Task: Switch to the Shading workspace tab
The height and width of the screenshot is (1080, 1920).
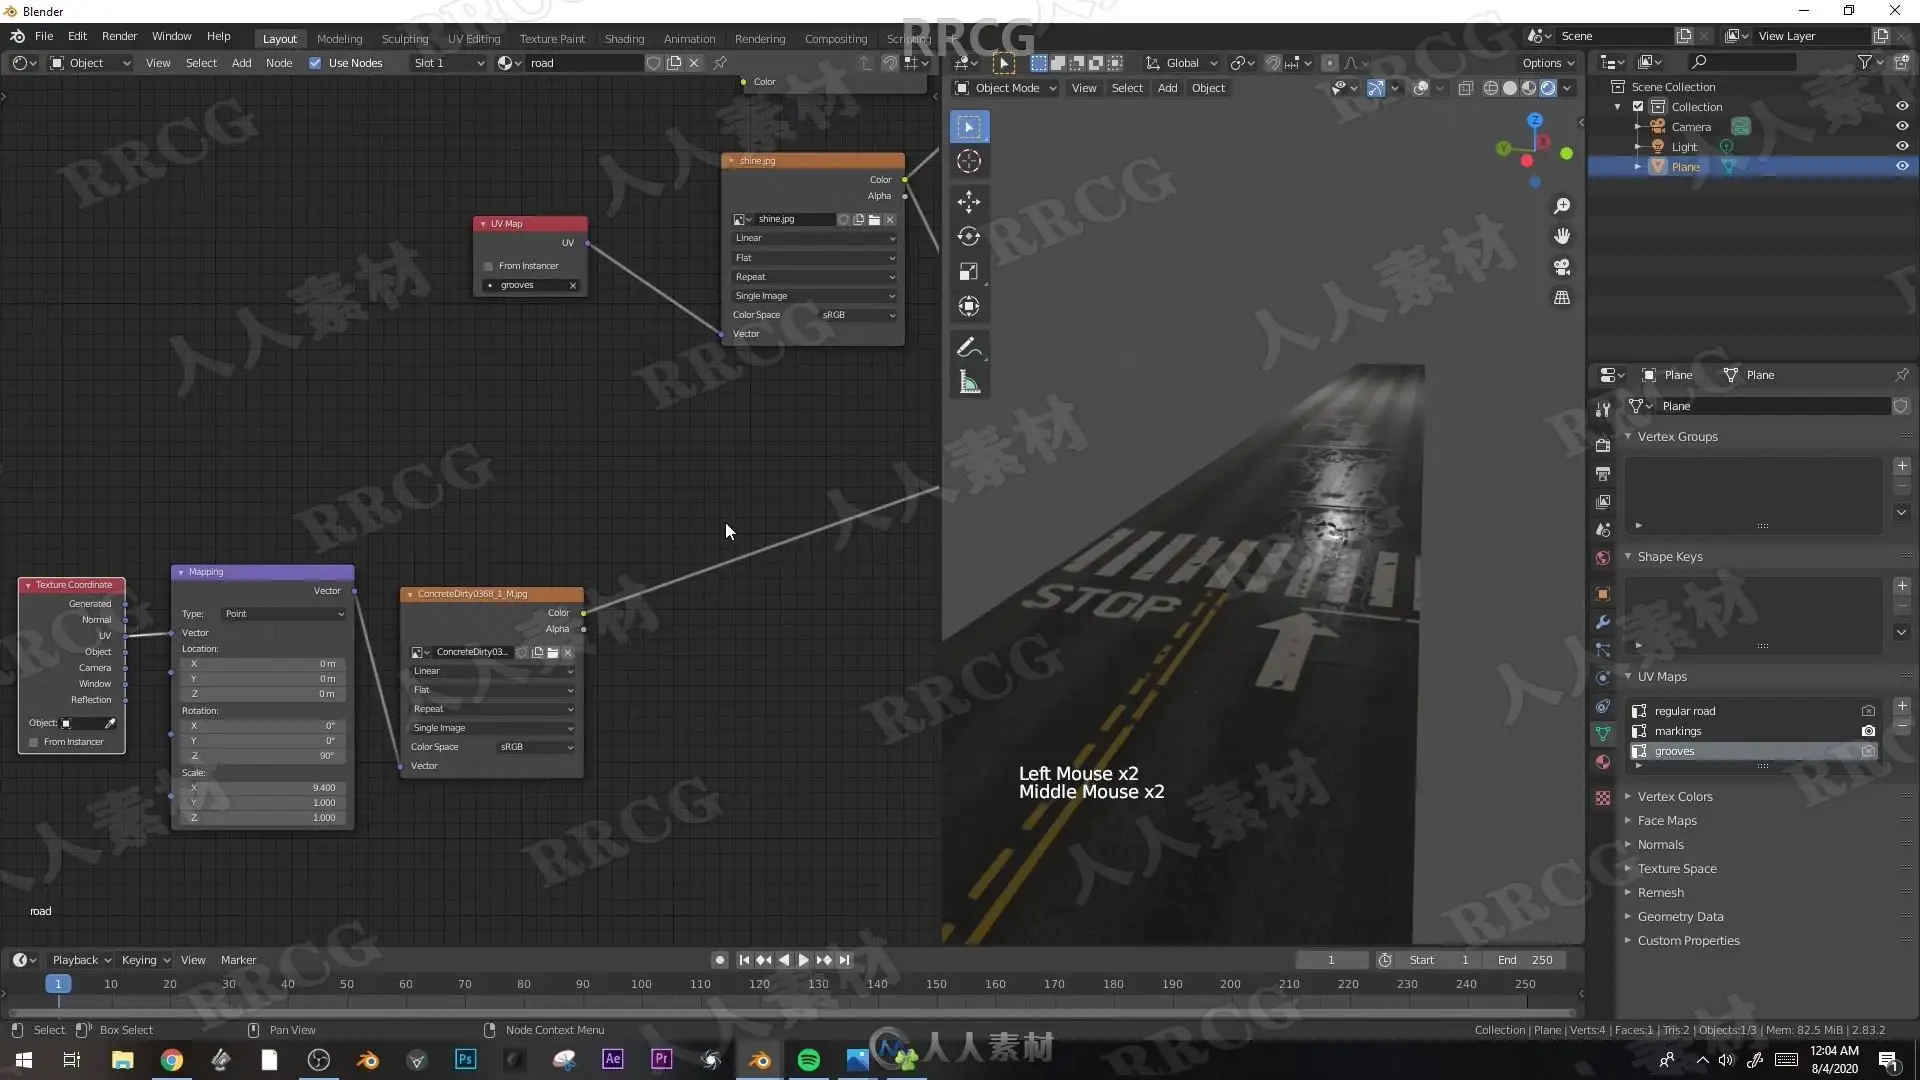Action: (624, 39)
